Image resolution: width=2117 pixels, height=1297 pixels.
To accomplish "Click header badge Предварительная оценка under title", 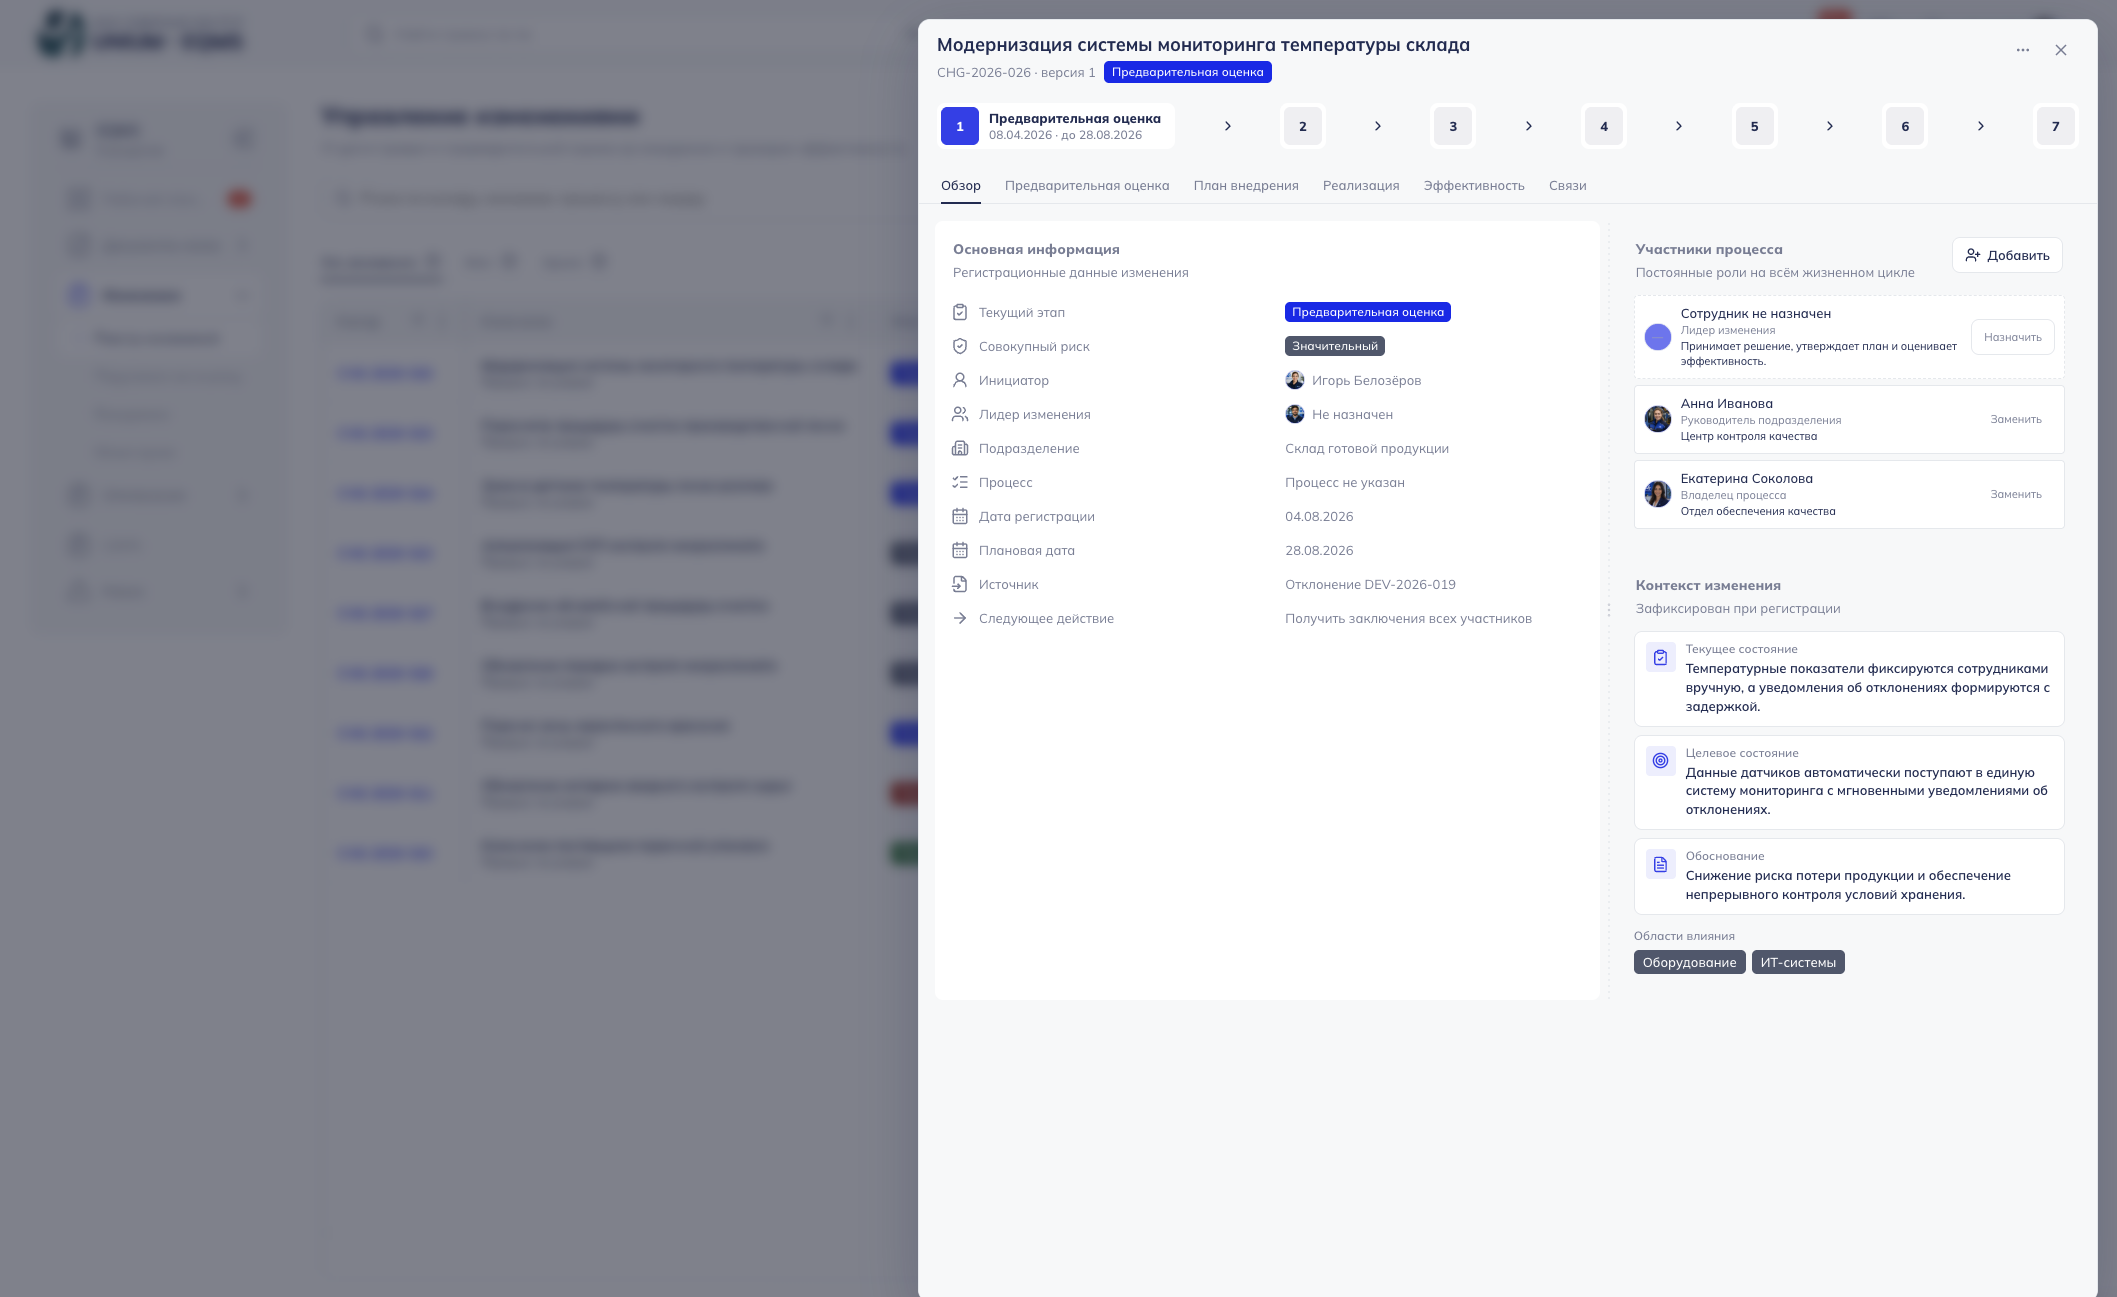I will 1188,72.
